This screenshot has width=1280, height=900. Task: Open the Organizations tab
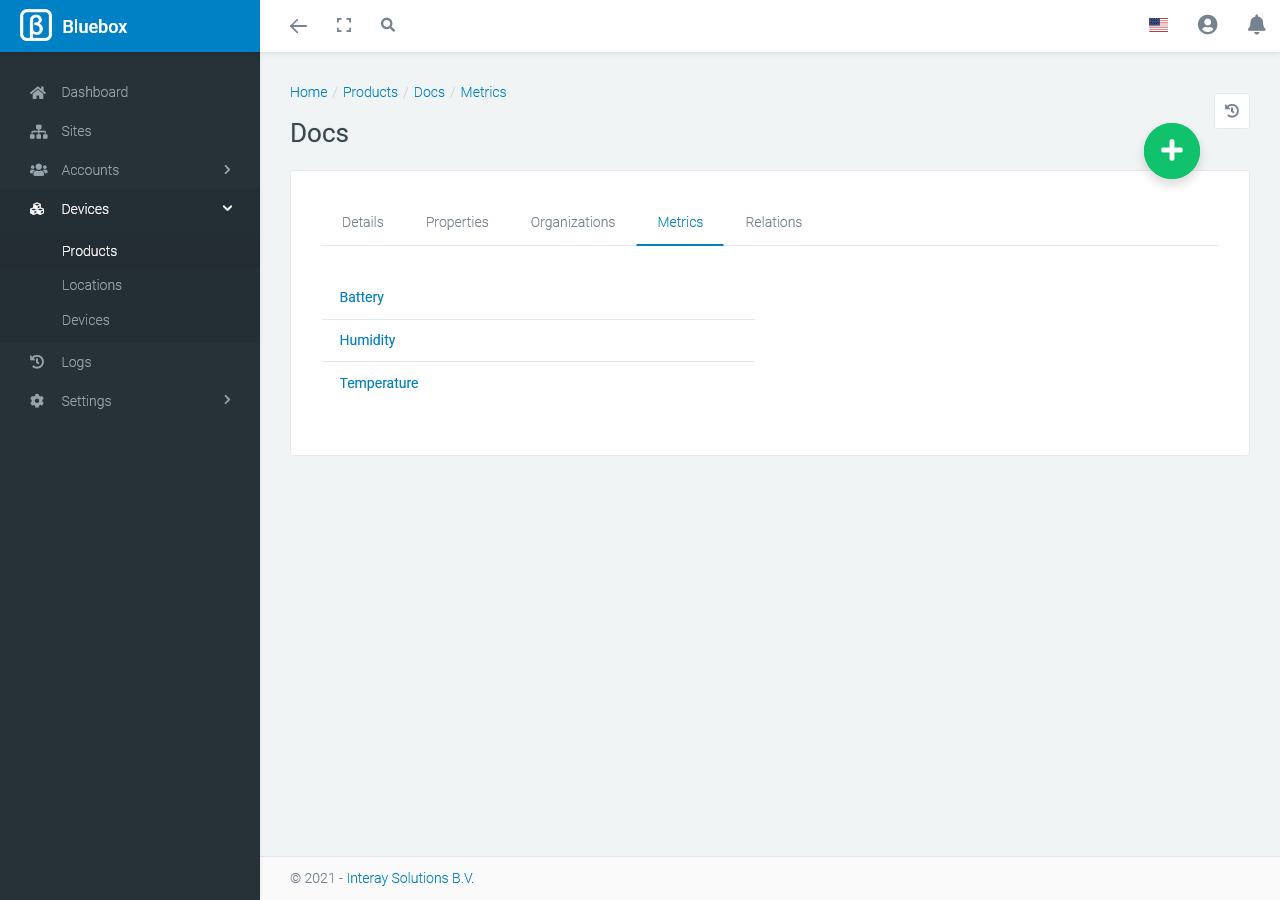(572, 222)
